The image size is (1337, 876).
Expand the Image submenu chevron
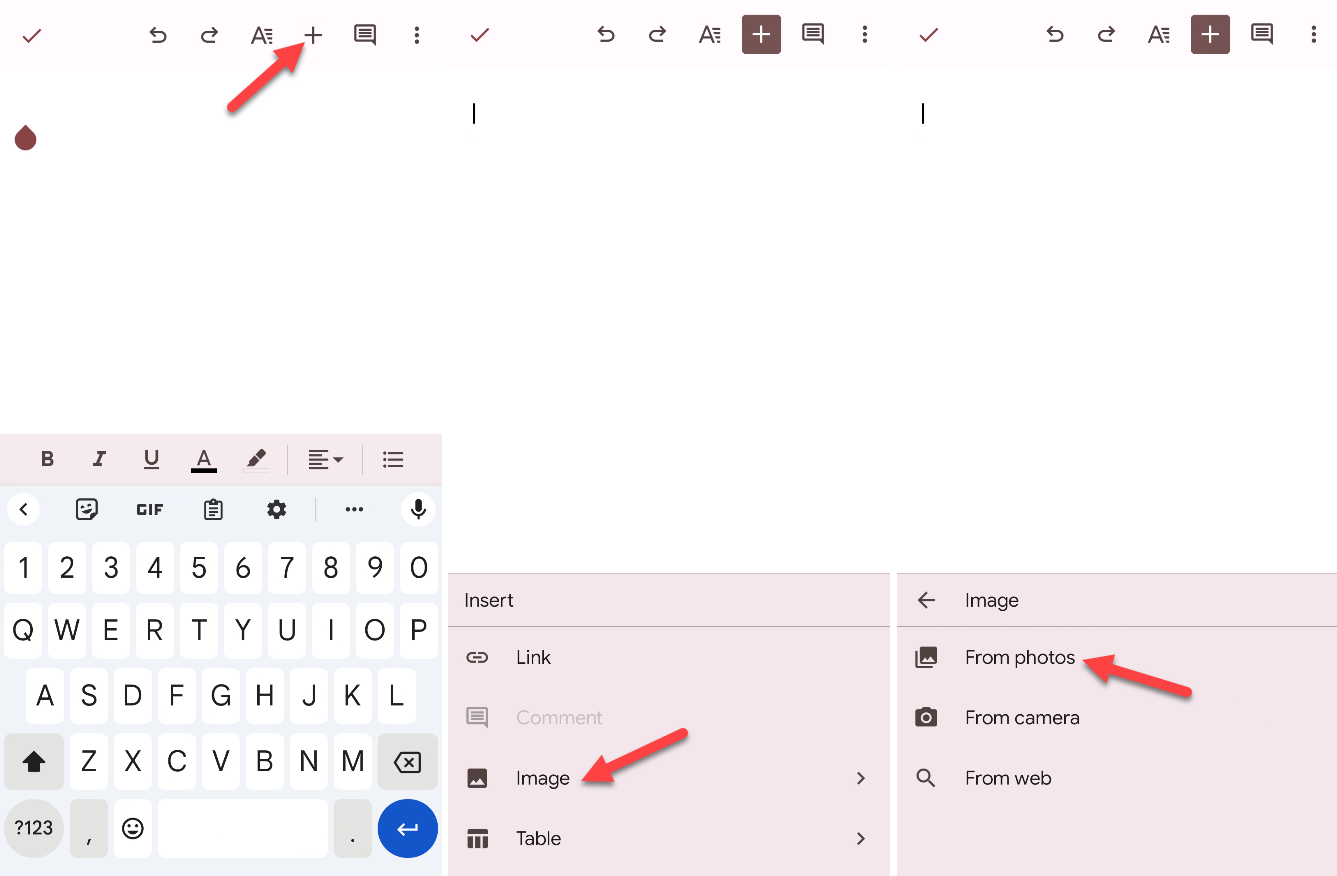point(861,778)
